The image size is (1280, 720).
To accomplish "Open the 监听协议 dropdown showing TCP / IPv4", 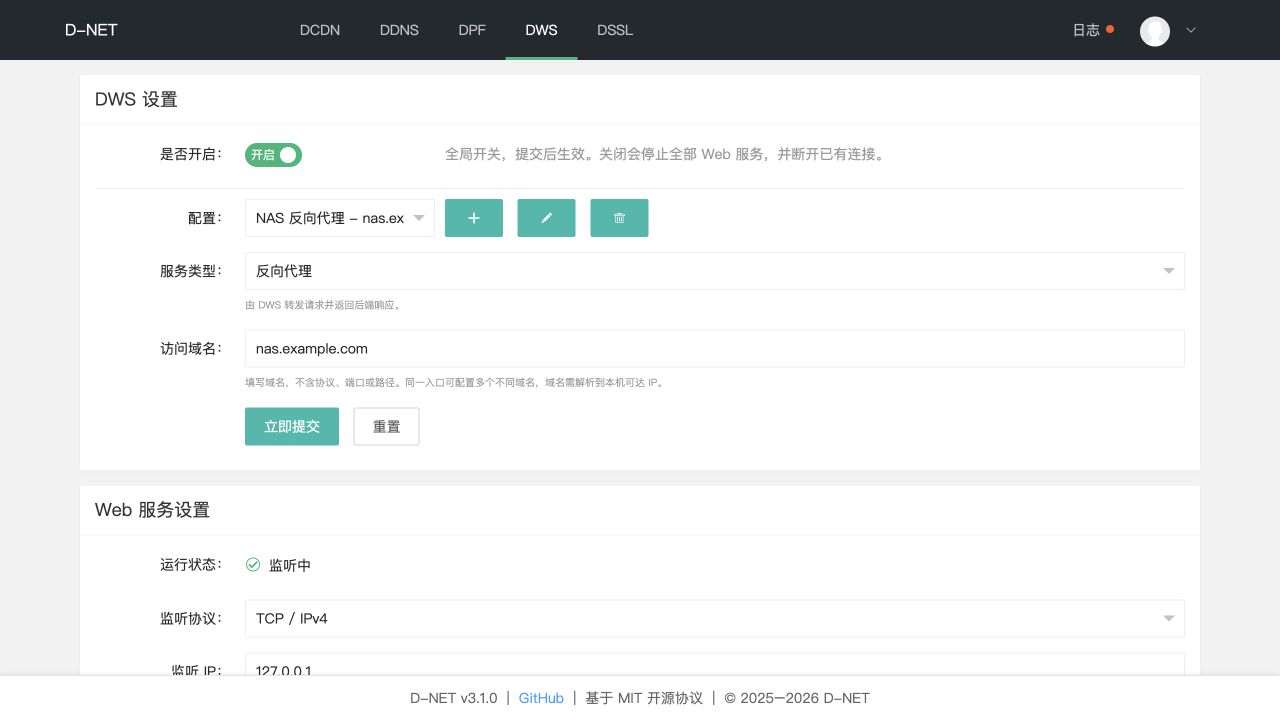I will 715,619.
